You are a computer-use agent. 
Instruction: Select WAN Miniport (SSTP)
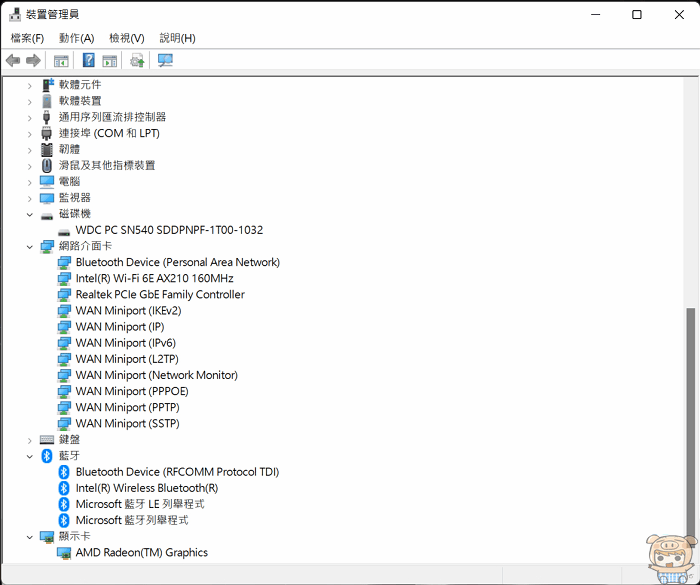point(128,423)
